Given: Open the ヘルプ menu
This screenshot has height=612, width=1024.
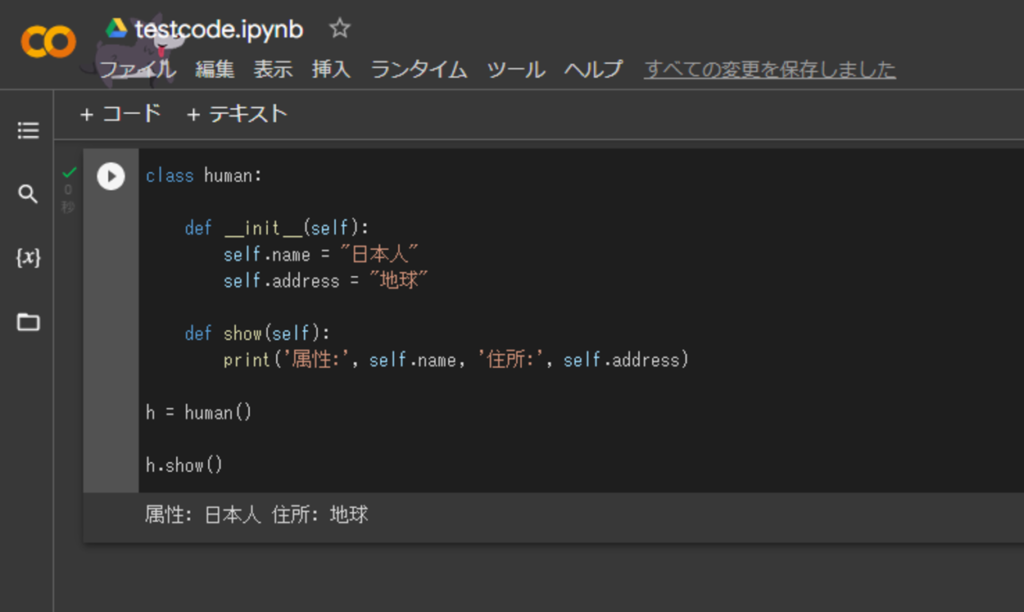Looking at the screenshot, I should 594,69.
